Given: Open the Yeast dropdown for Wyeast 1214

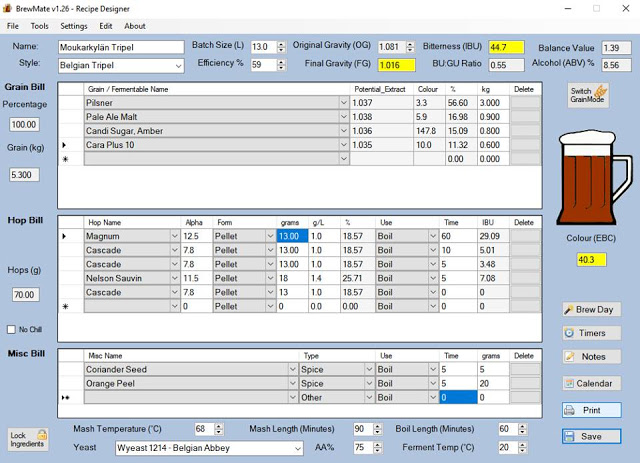Looking at the screenshot, I should click(x=296, y=448).
